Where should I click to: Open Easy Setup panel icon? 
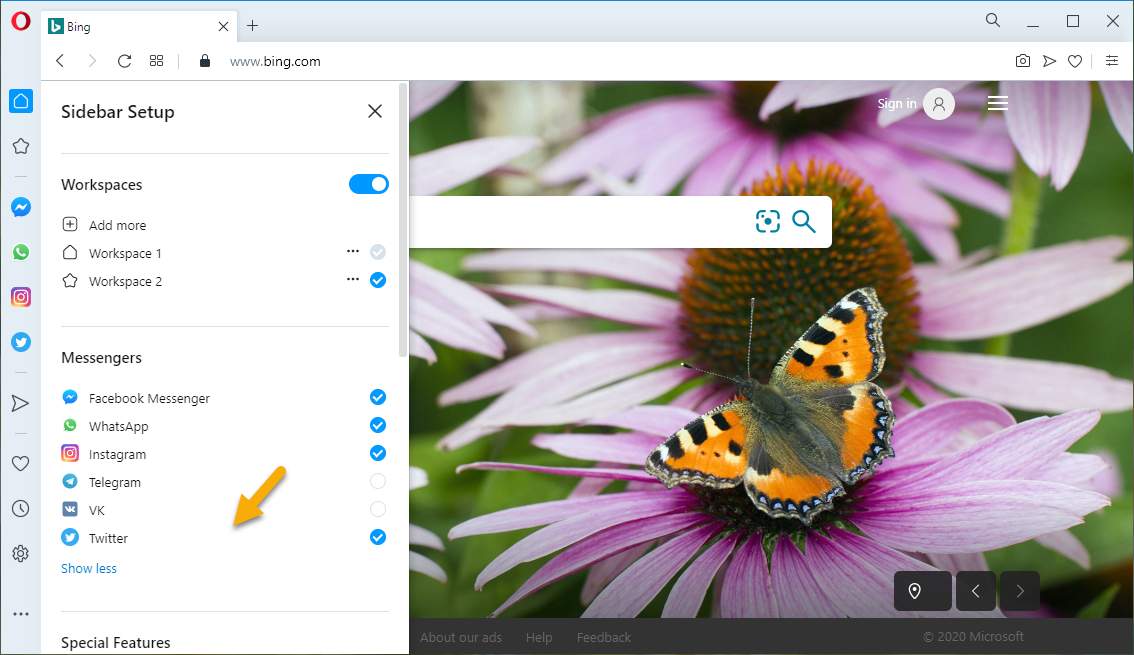[1112, 61]
